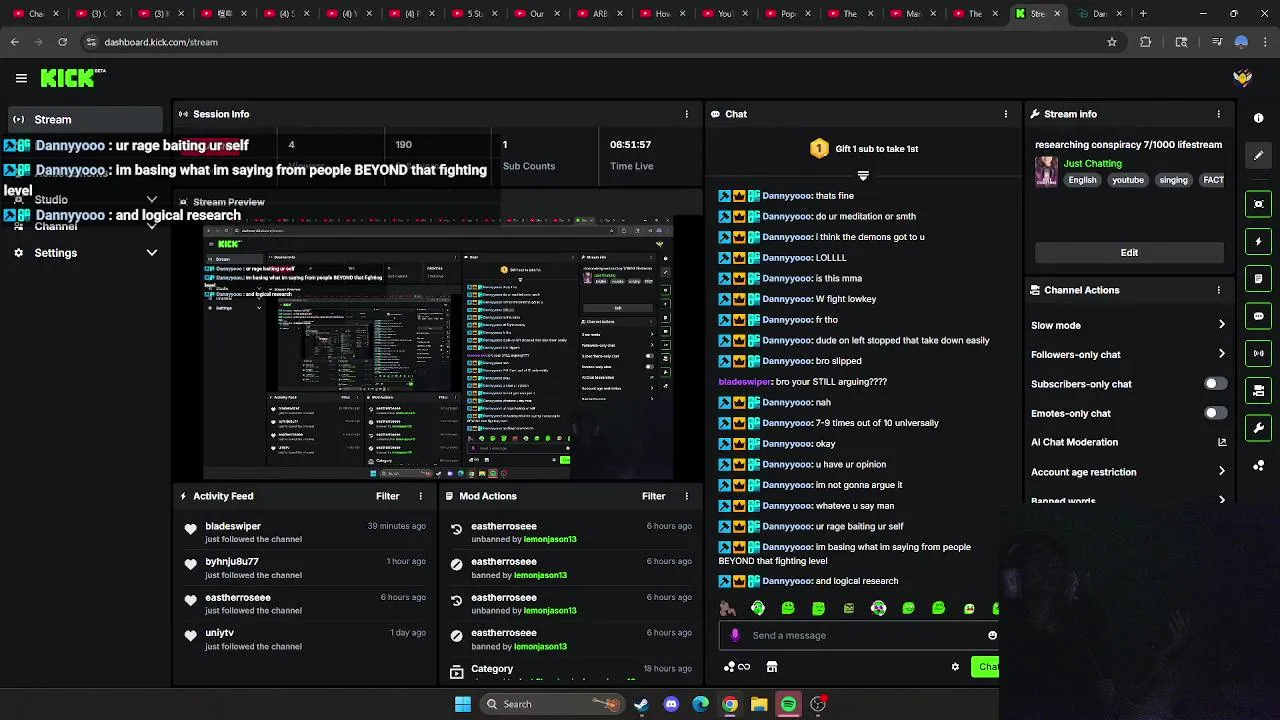The width and height of the screenshot is (1280, 720).
Task: Click the browser reload button
Action: pyautogui.click(x=62, y=42)
